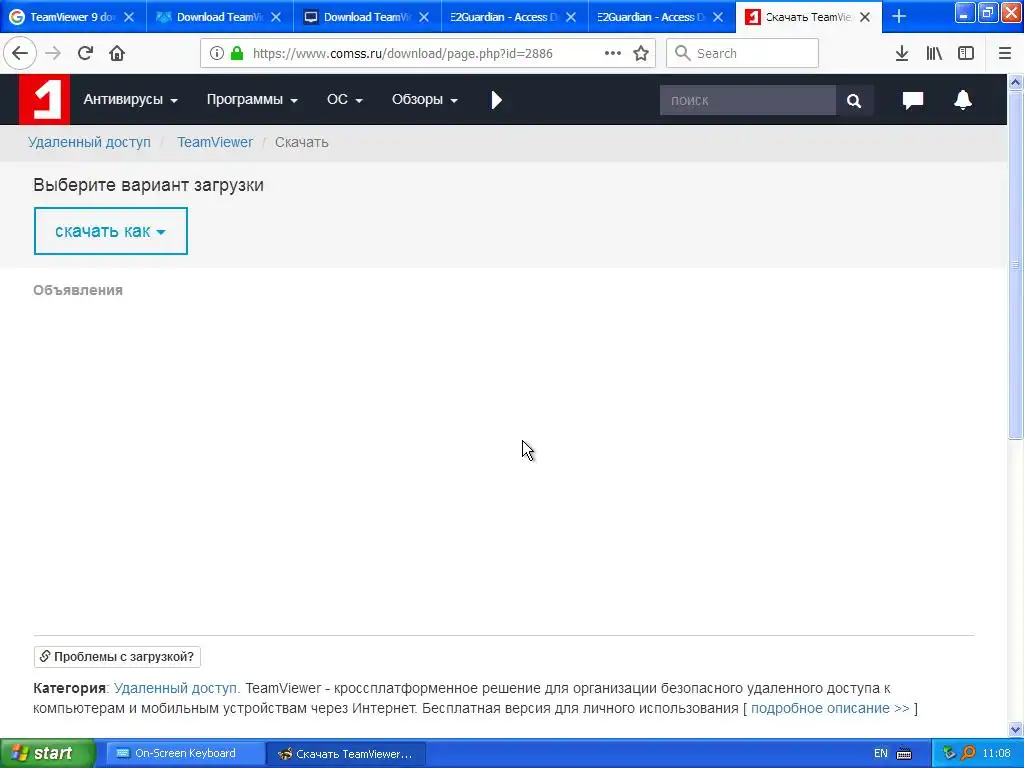Click the play arrow in the site navbar
Image resolution: width=1024 pixels, height=768 pixels.
click(x=496, y=100)
